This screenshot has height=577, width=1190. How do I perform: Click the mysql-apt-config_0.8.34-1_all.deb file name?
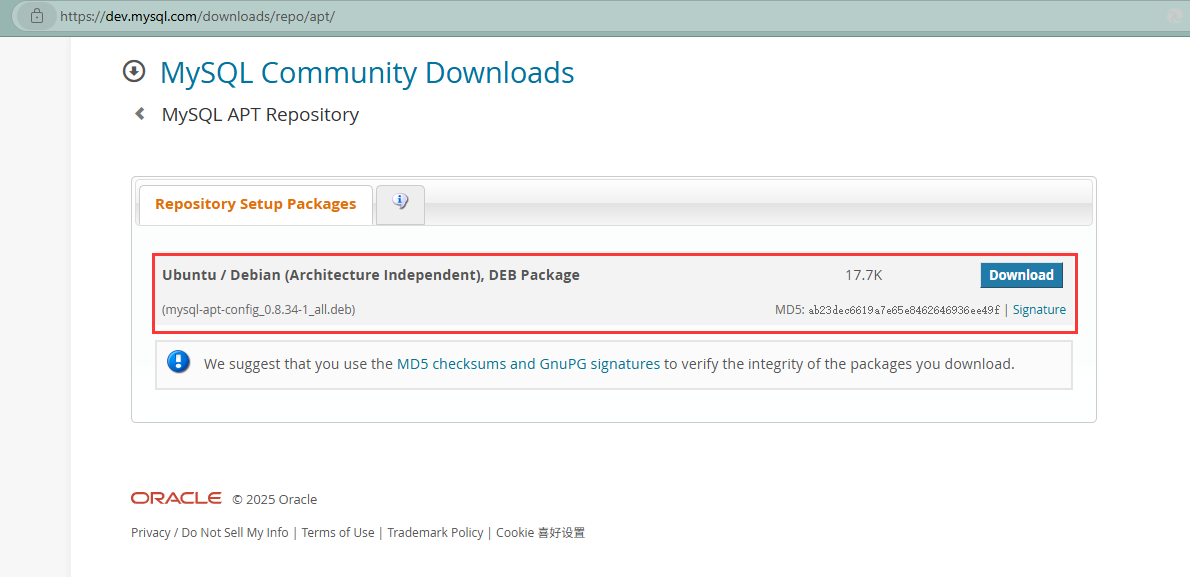[259, 310]
